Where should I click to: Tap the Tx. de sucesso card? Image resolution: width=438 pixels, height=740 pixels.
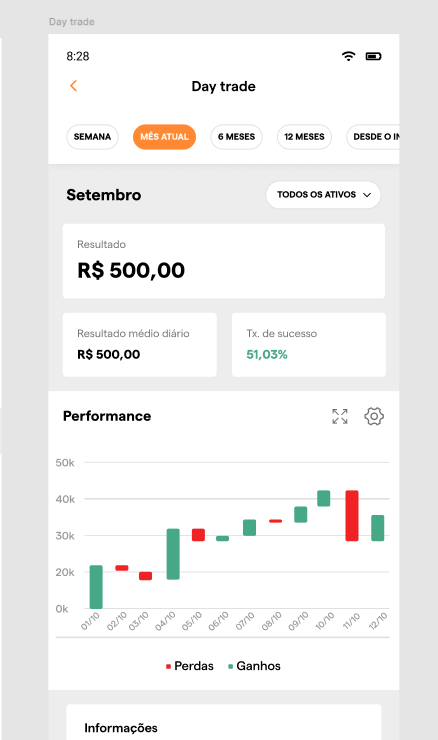click(x=309, y=345)
